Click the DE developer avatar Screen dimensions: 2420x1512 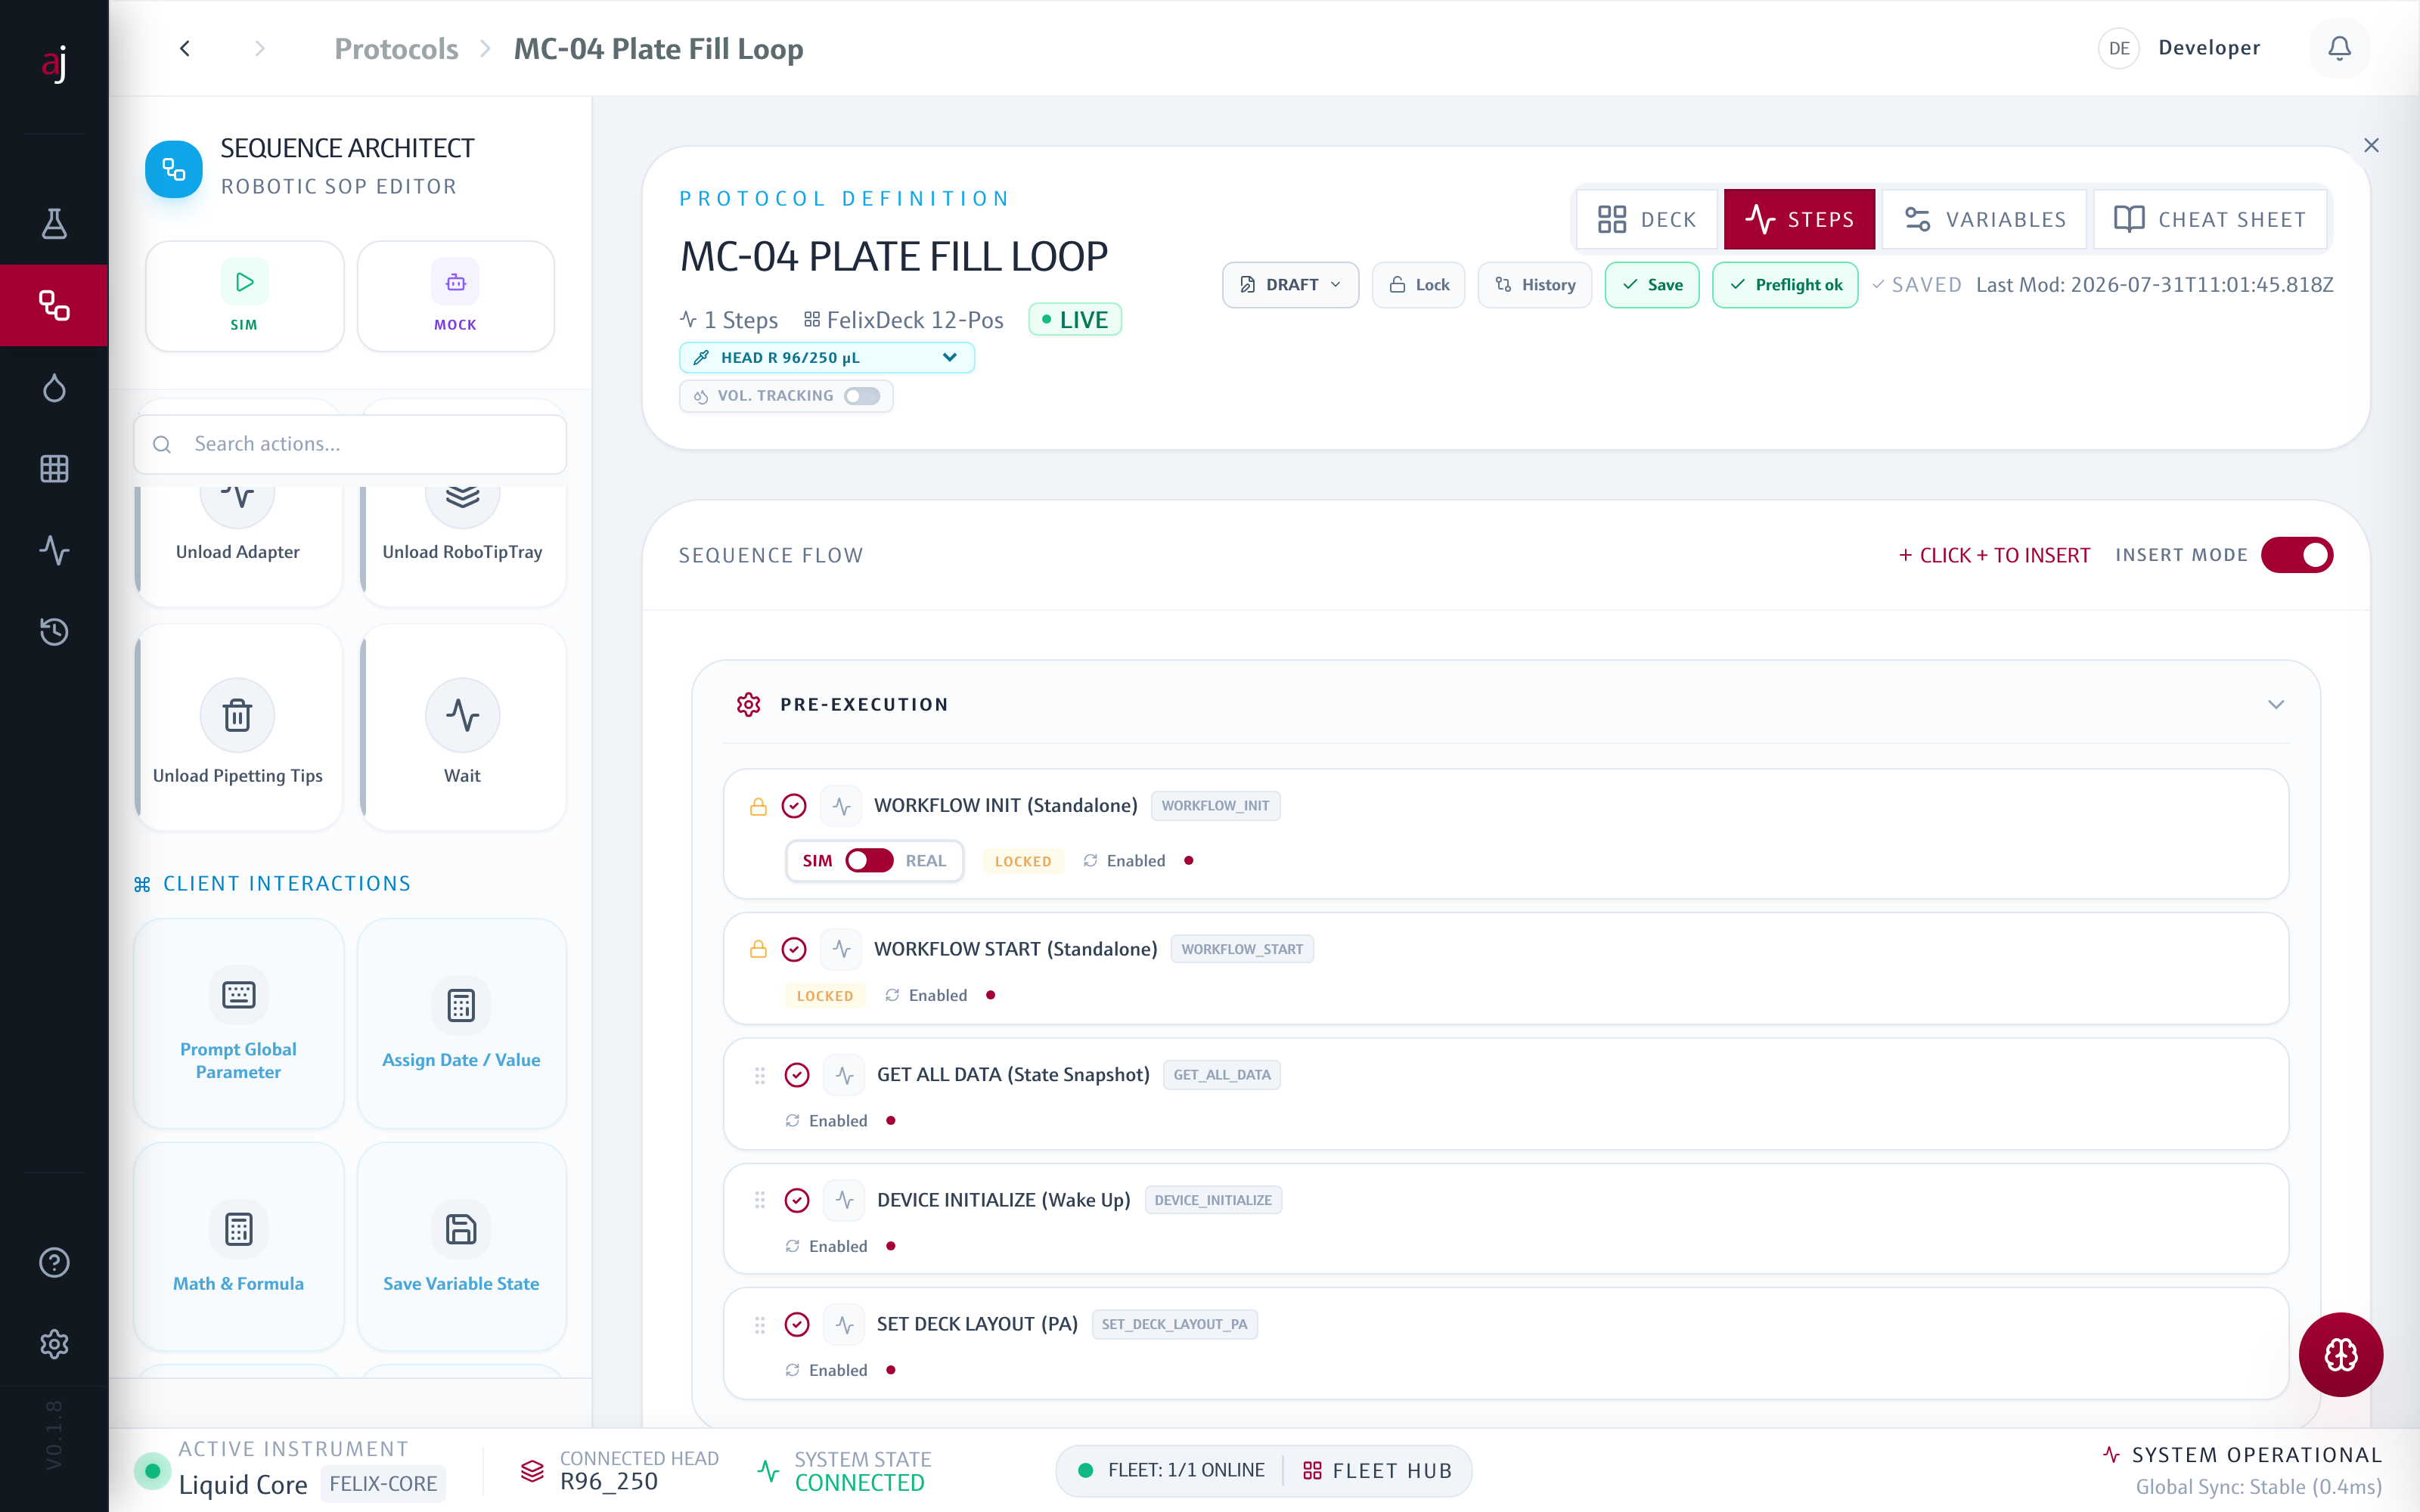pos(2118,48)
